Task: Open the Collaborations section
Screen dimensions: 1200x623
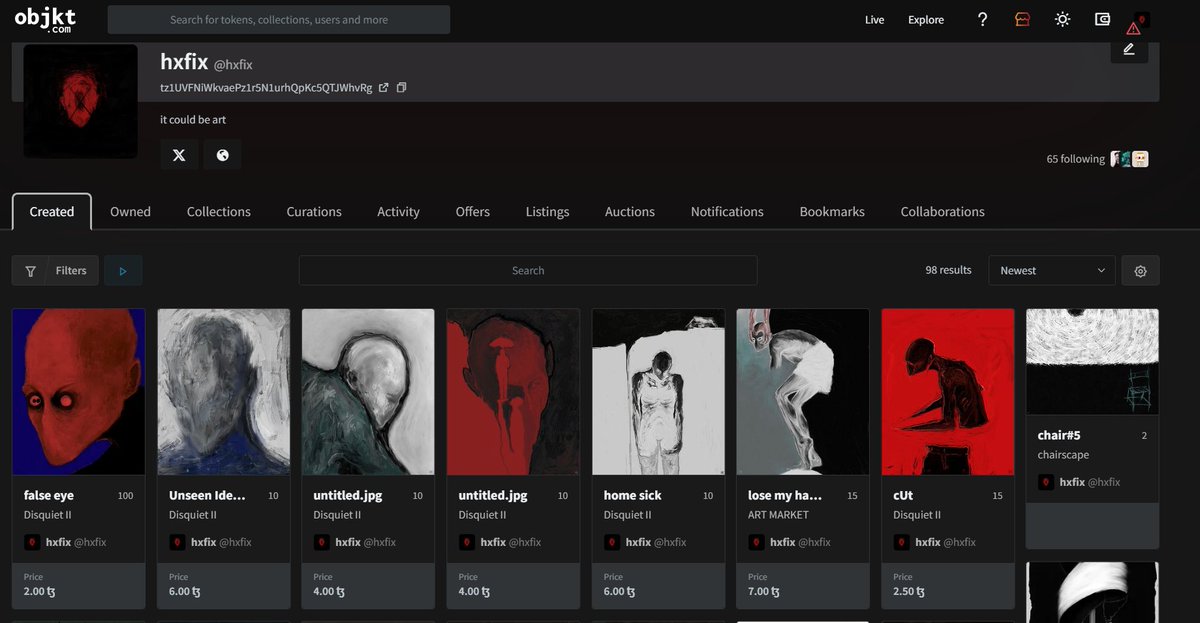Action: 941,211
